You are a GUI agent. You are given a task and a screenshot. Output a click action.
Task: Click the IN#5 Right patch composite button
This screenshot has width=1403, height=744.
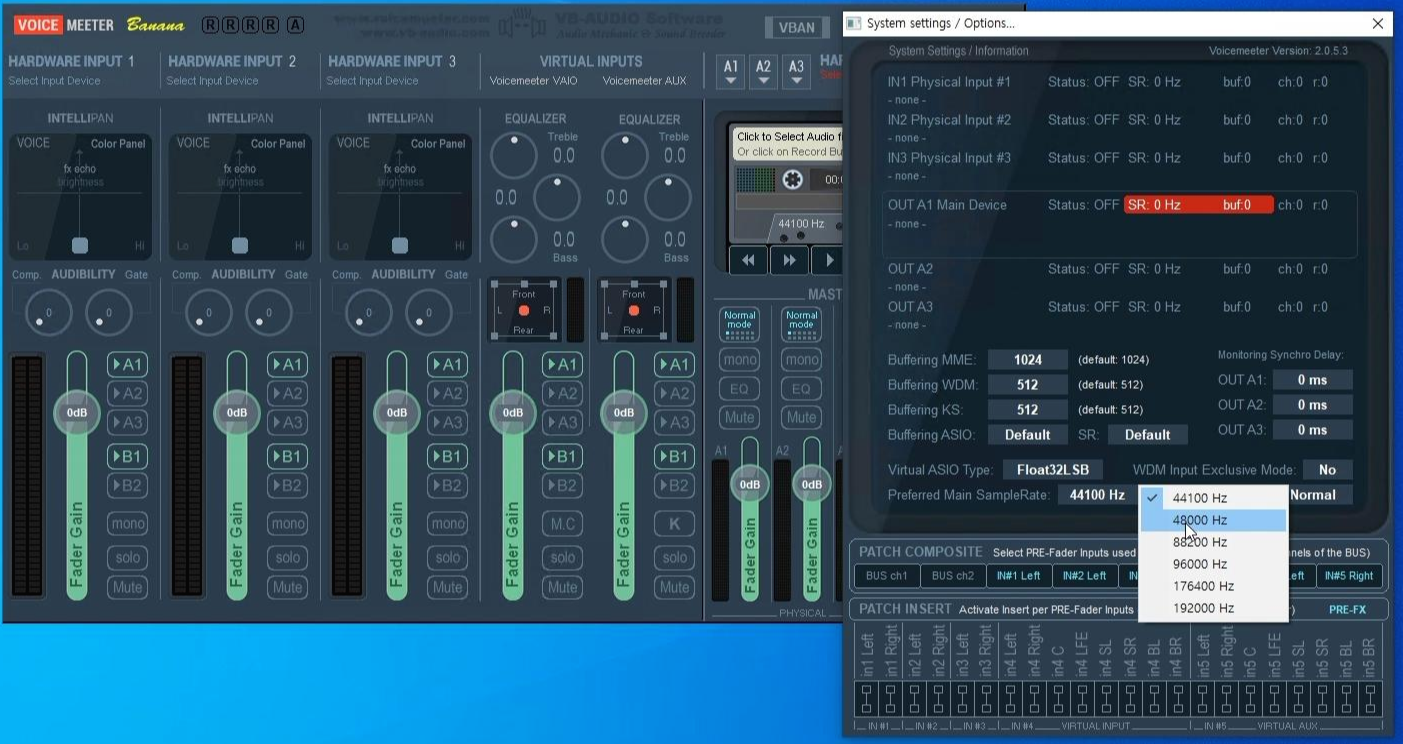pos(1349,576)
